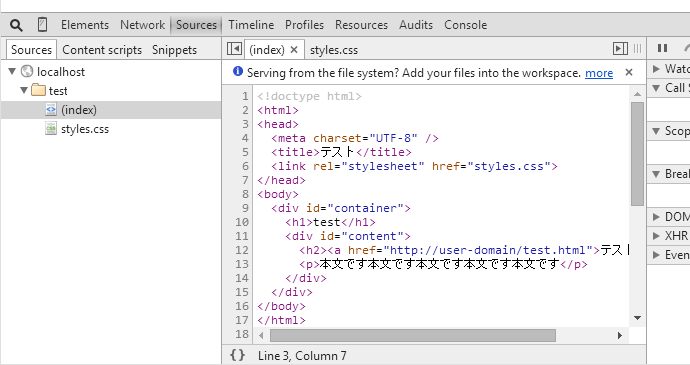Switch to the (index) editor tab
The width and height of the screenshot is (690, 365).
point(267,50)
